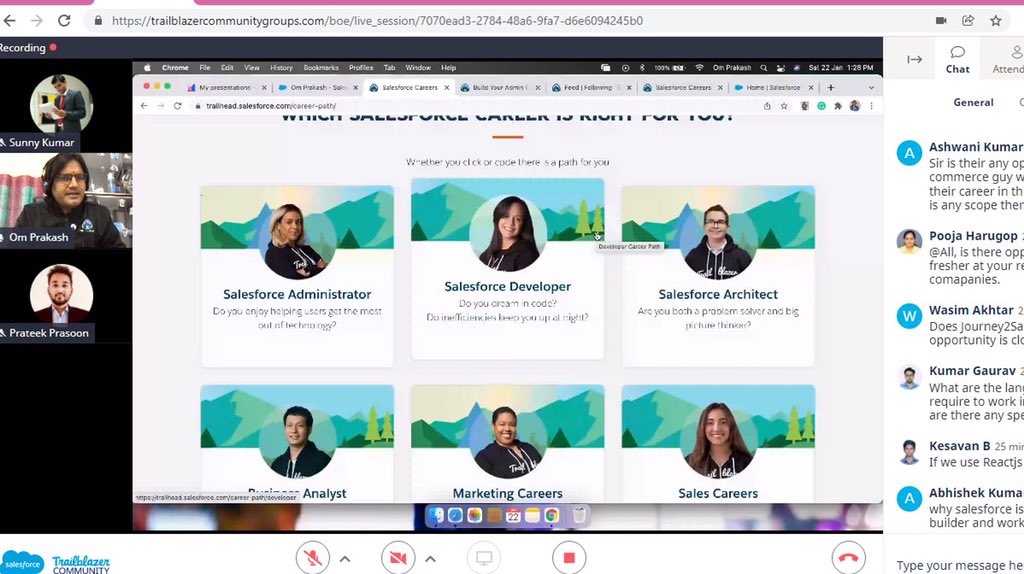The width and height of the screenshot is (1024, 574).
Task: Collapse the chat side panel arrow
Action: tap(914, 59)
